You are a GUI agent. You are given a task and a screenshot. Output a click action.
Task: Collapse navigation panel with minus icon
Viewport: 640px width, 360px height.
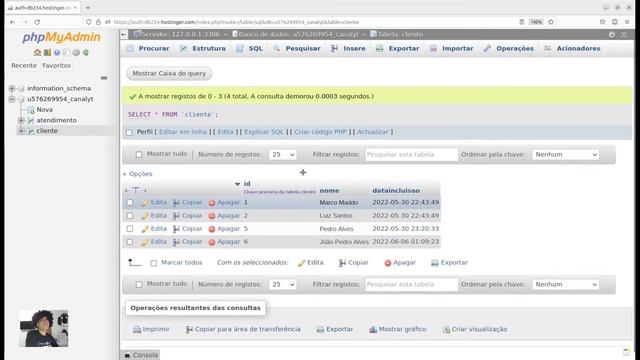point(104,78)
